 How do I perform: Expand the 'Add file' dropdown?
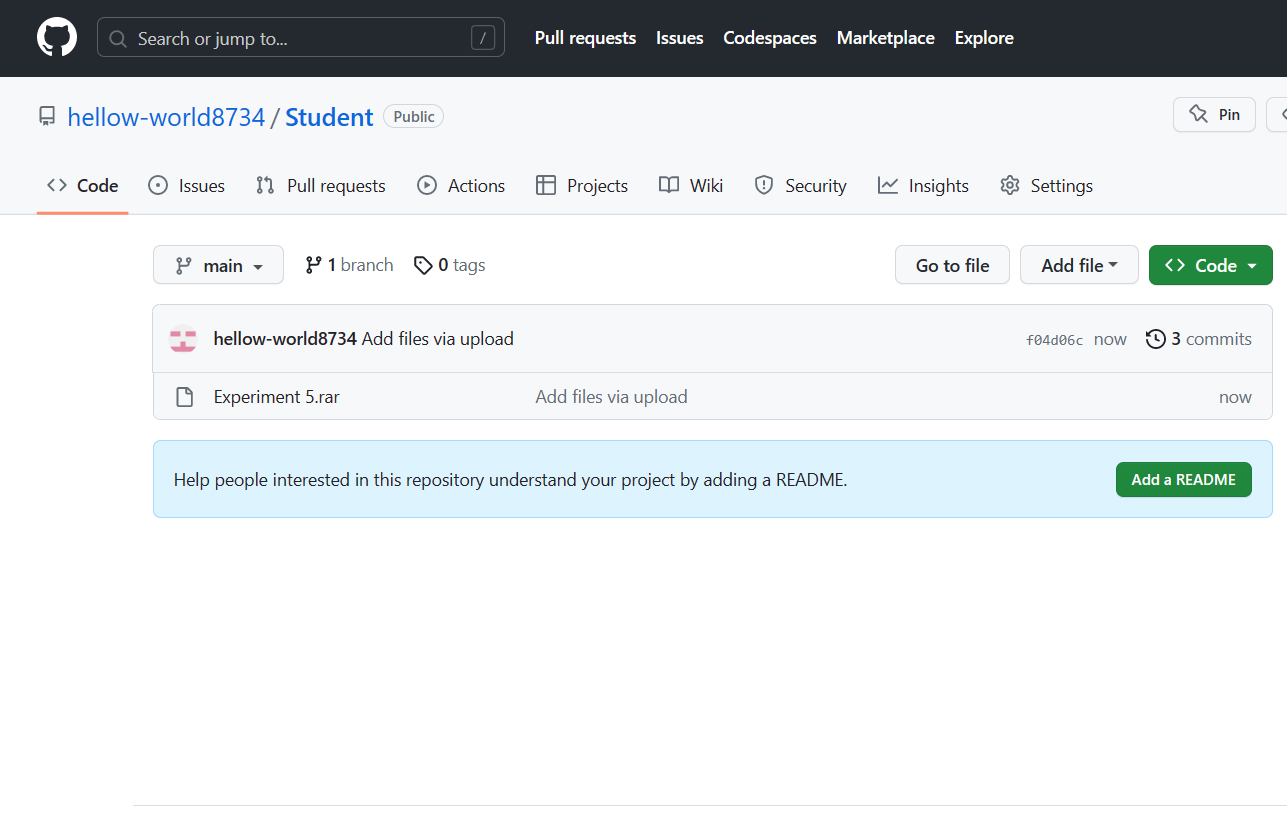point(1079,265)
